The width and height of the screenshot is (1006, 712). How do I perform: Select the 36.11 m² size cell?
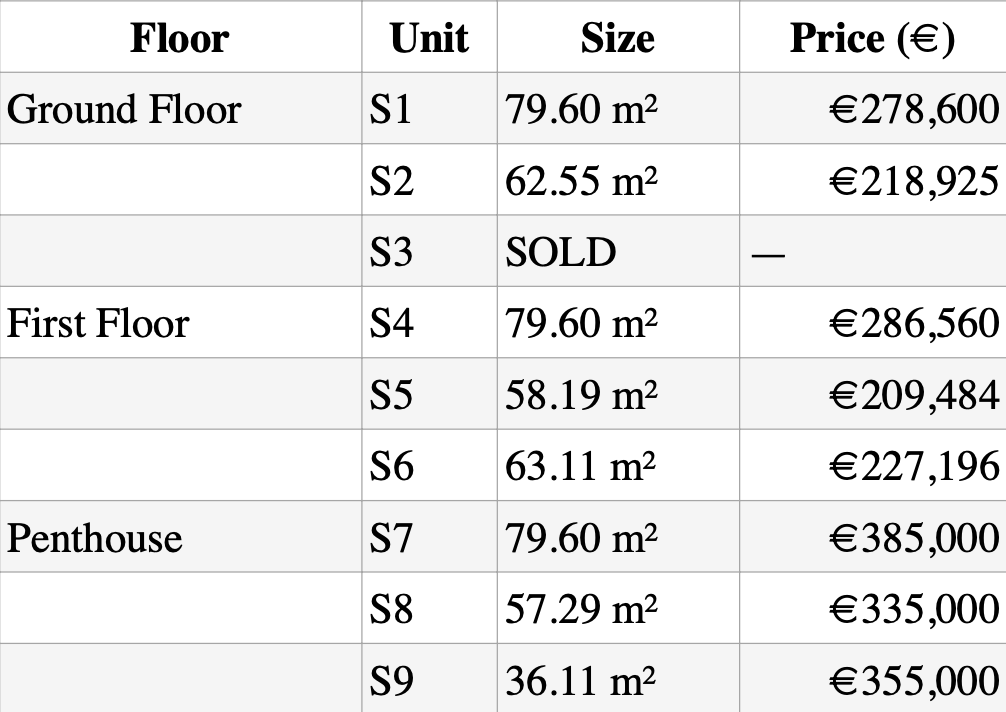coord(582,681)
